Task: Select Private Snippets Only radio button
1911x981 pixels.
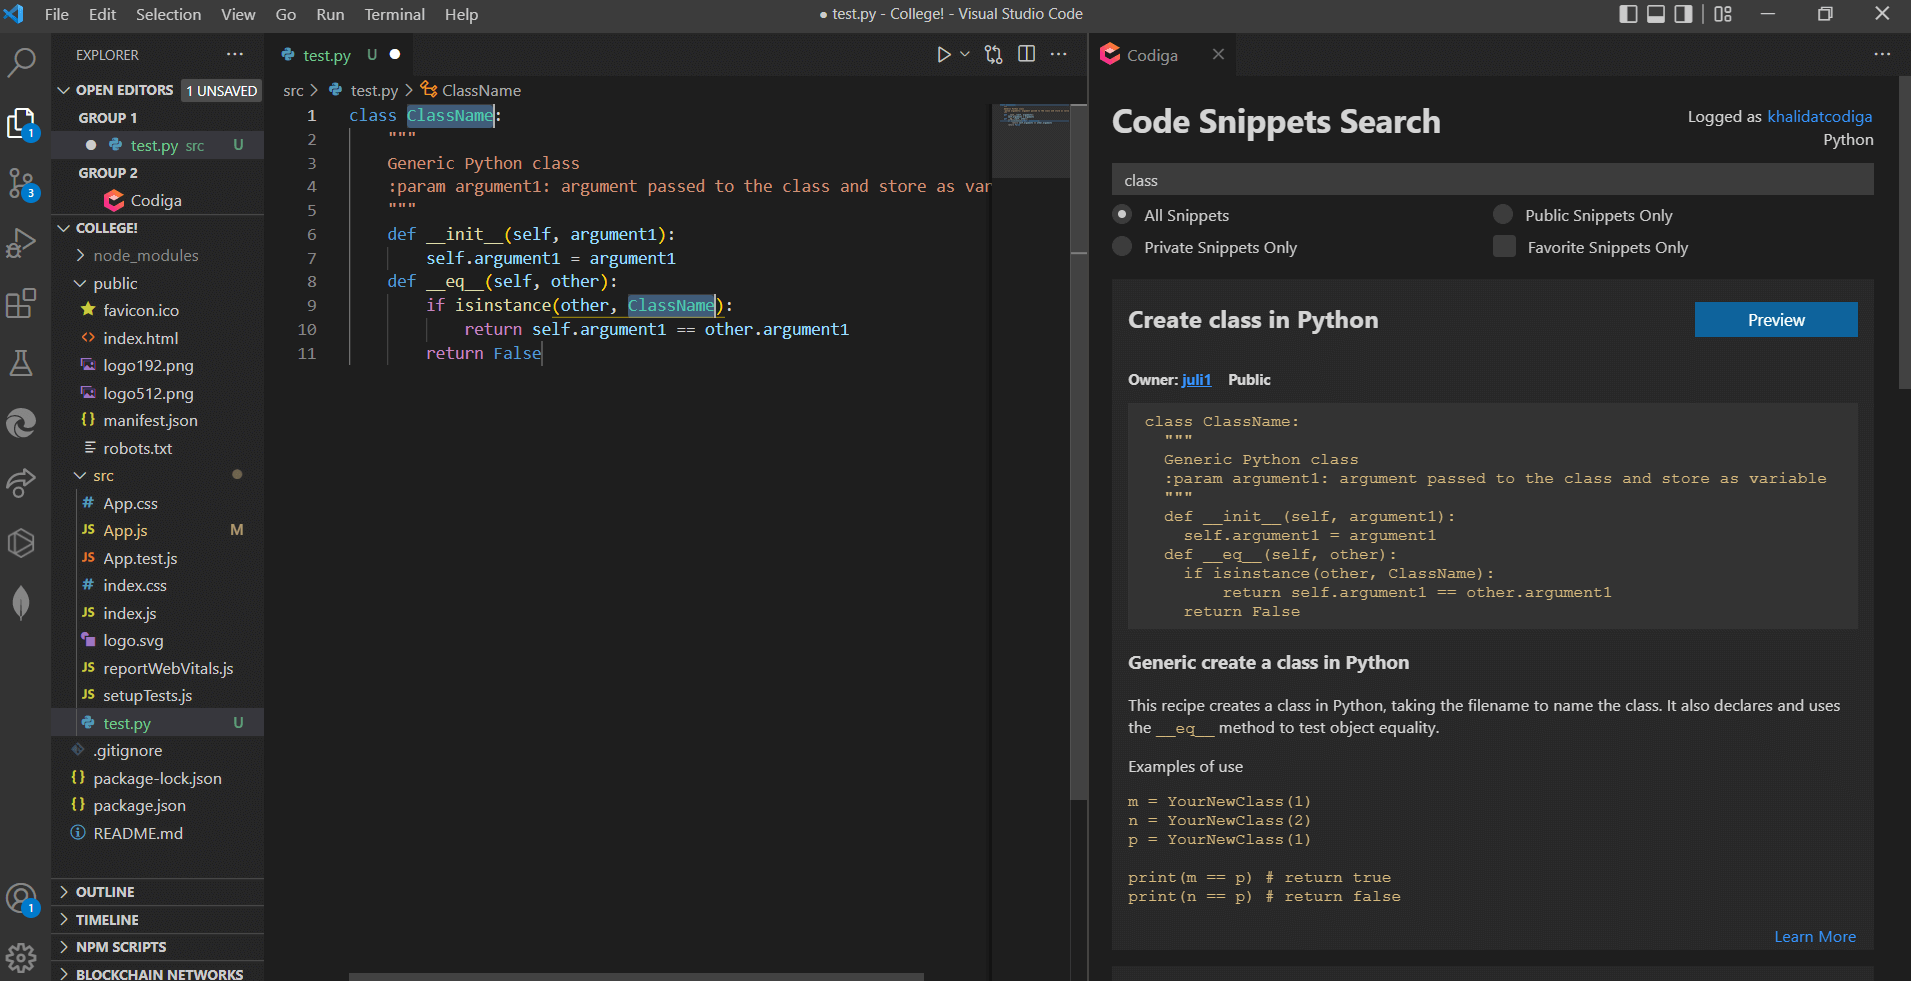Action: (x=1122, y=247)
